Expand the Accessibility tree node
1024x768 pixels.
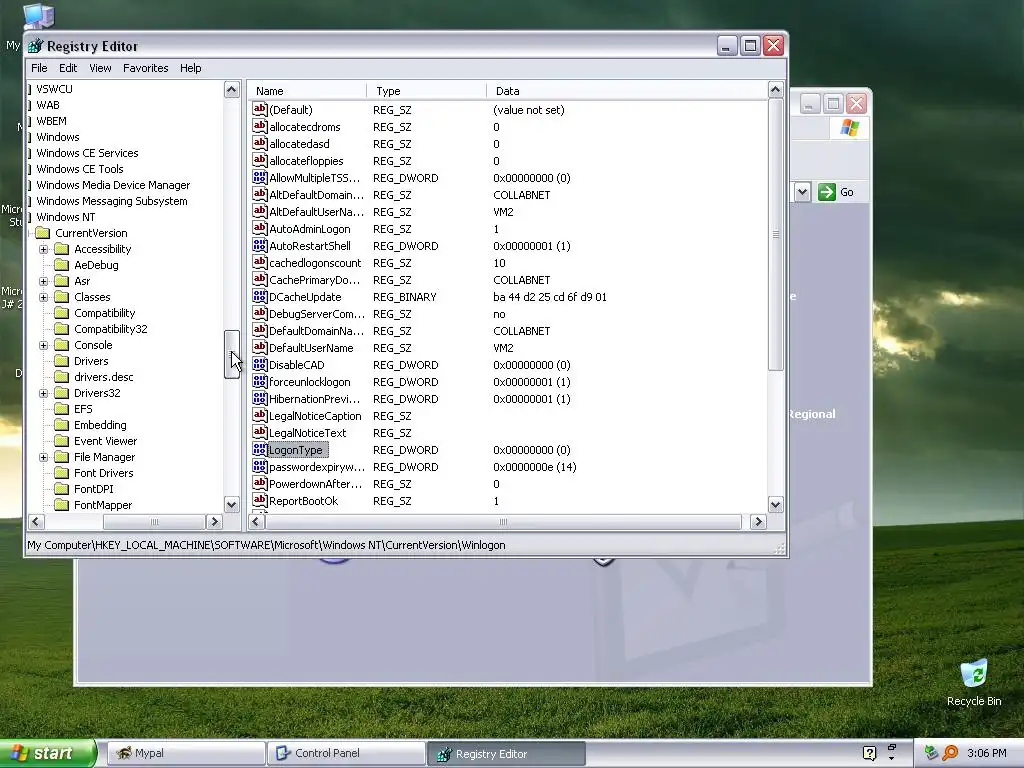click(x=43, y=249)
